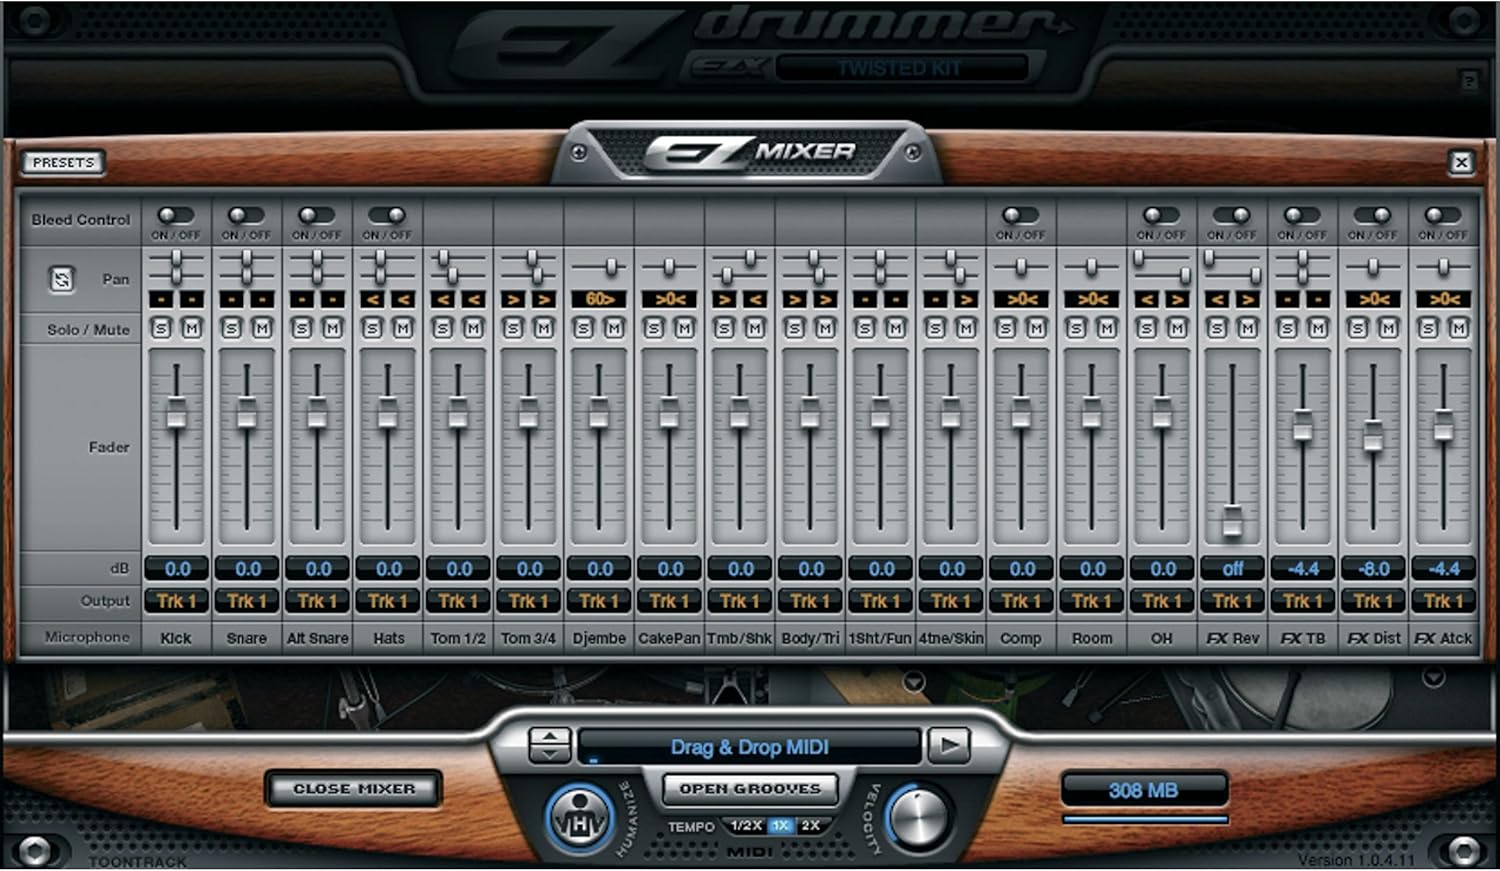Set tempo to 1X
1500x871 pixels.
pyautogui.click(x=781, y=826)
